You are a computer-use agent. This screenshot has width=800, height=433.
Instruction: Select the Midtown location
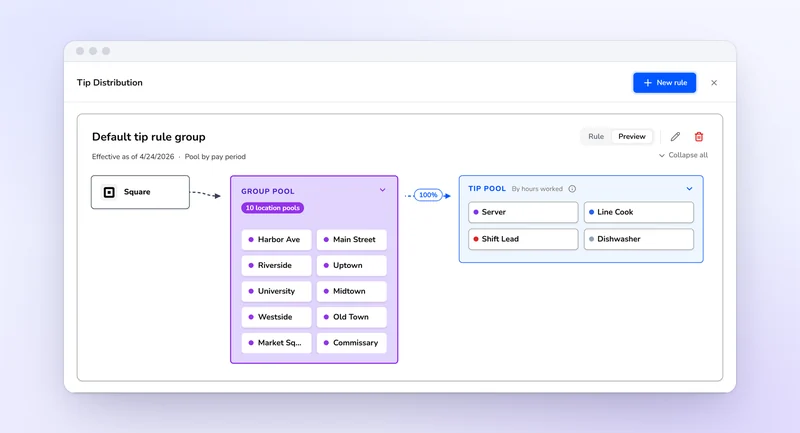coord(352,291)
